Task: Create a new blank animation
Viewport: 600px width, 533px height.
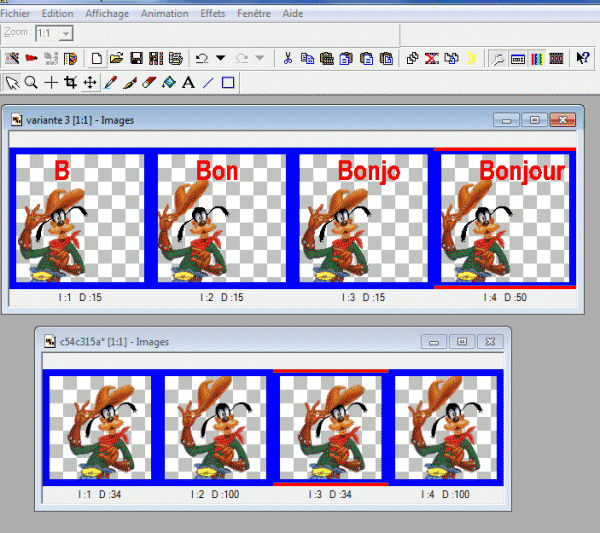Action: (97, 59)
